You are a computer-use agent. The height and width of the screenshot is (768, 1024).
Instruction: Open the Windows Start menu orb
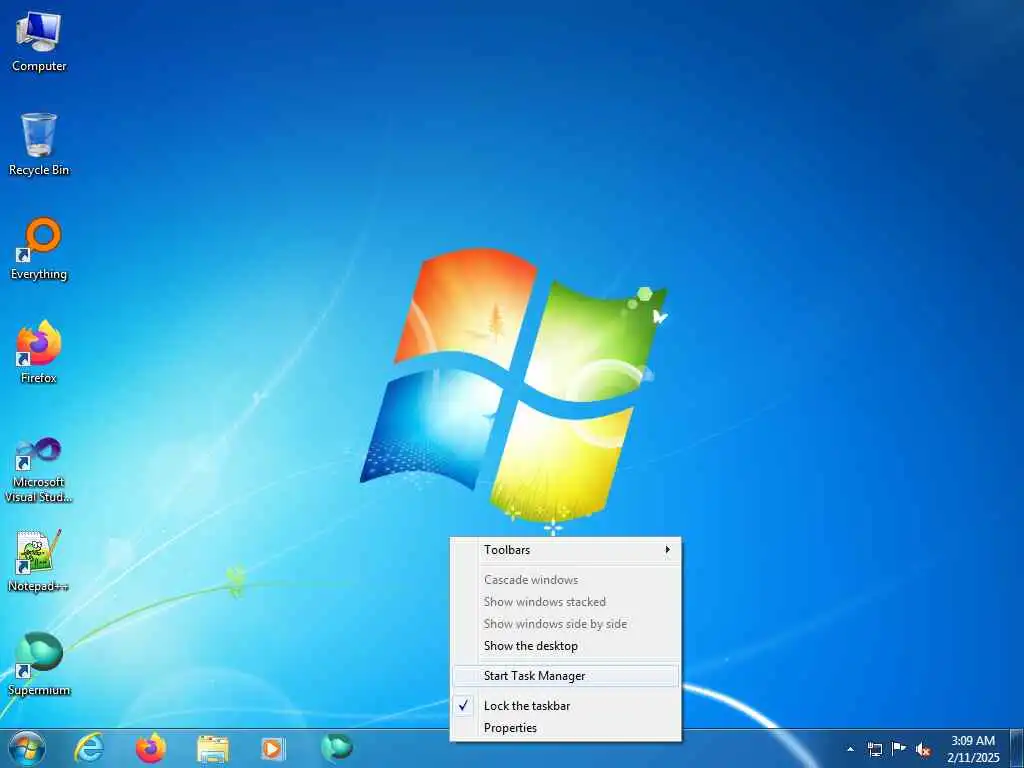(27, 748)
